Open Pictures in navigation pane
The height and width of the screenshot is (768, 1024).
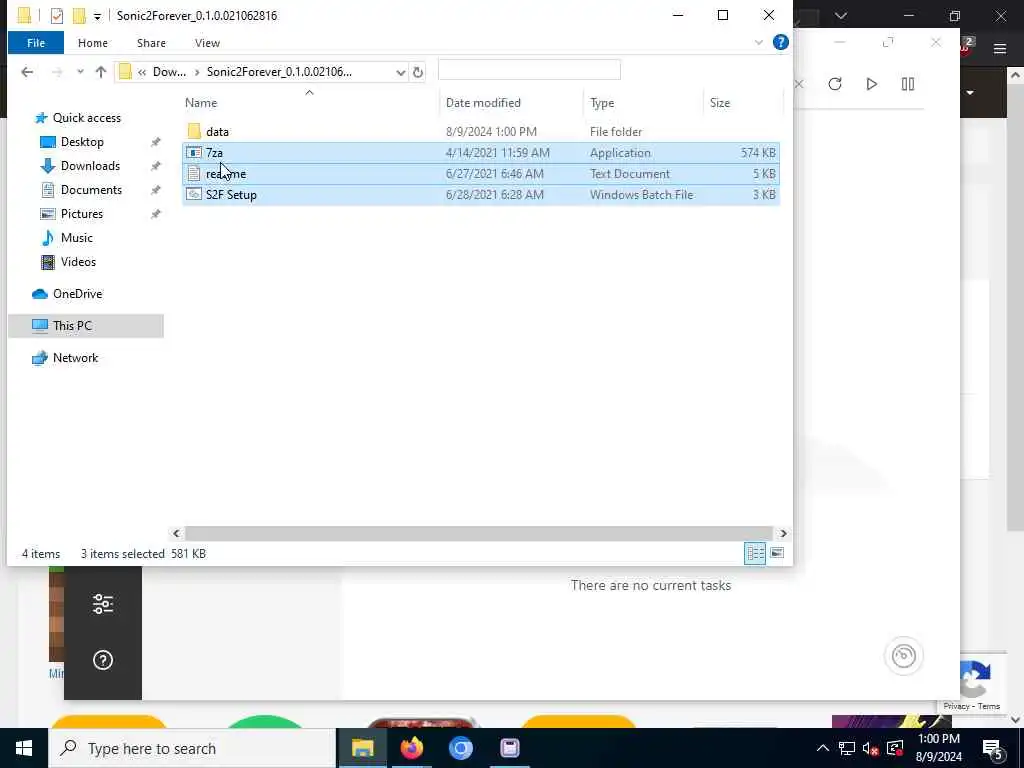pyautogui.click(x=82, y=214)
